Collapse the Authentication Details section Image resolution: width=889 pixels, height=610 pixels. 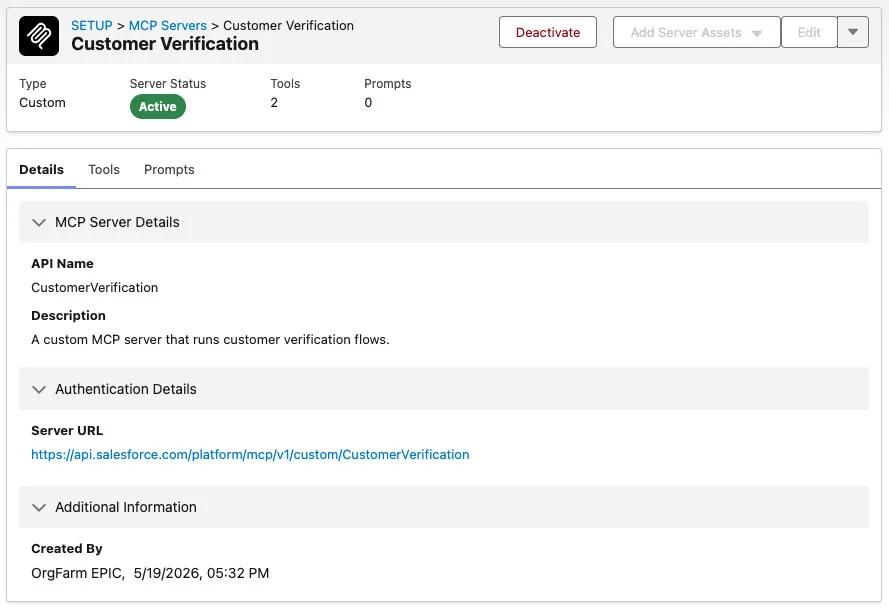click(443, 389)
